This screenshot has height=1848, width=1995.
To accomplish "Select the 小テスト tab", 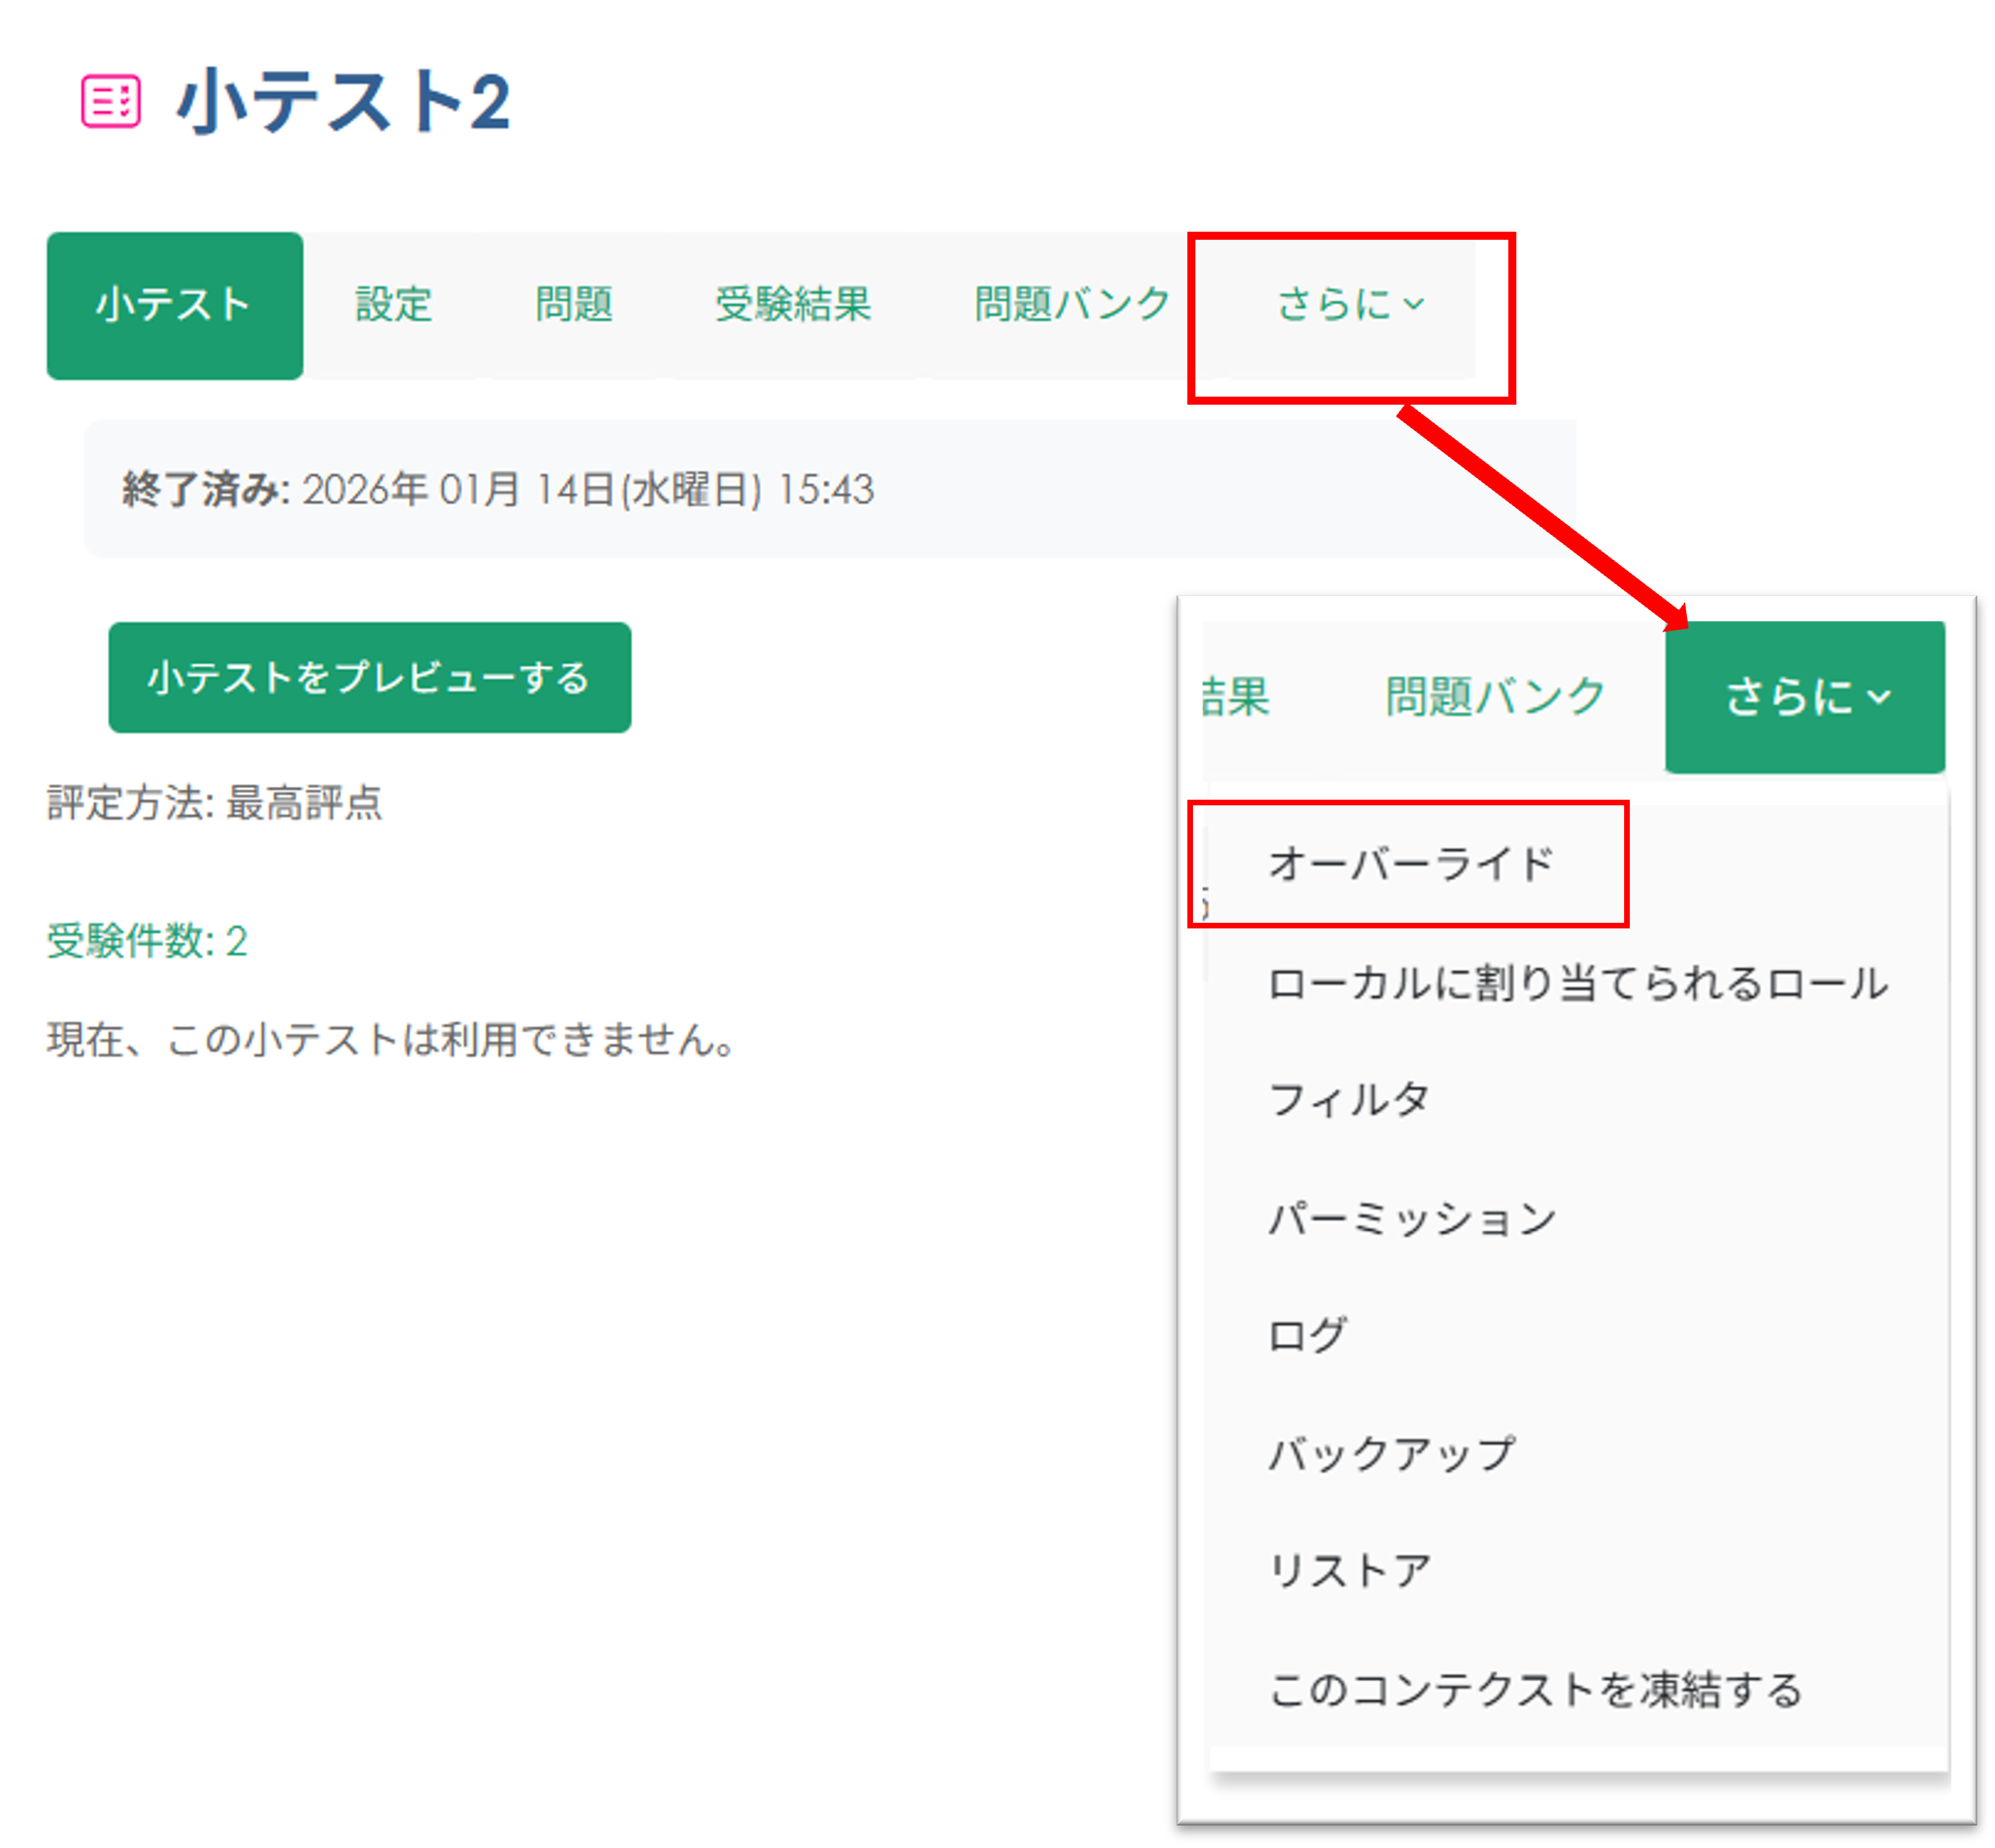I will (174, 305).
